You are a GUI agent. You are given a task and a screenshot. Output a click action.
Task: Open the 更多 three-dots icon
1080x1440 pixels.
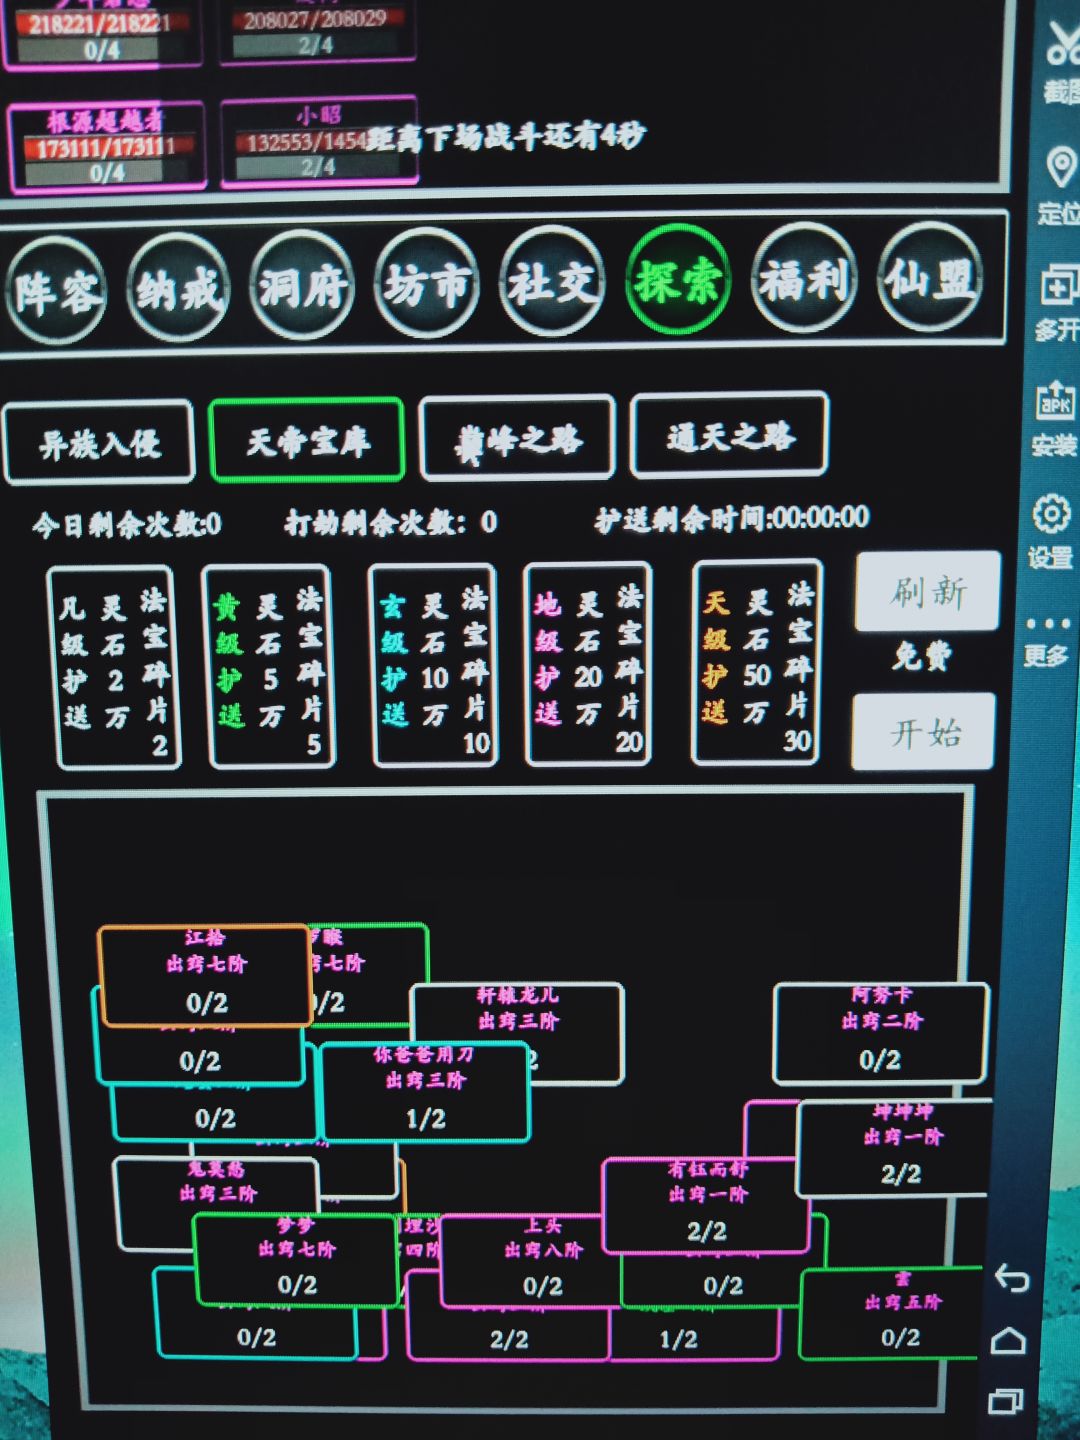click(x=1048, y=624)
